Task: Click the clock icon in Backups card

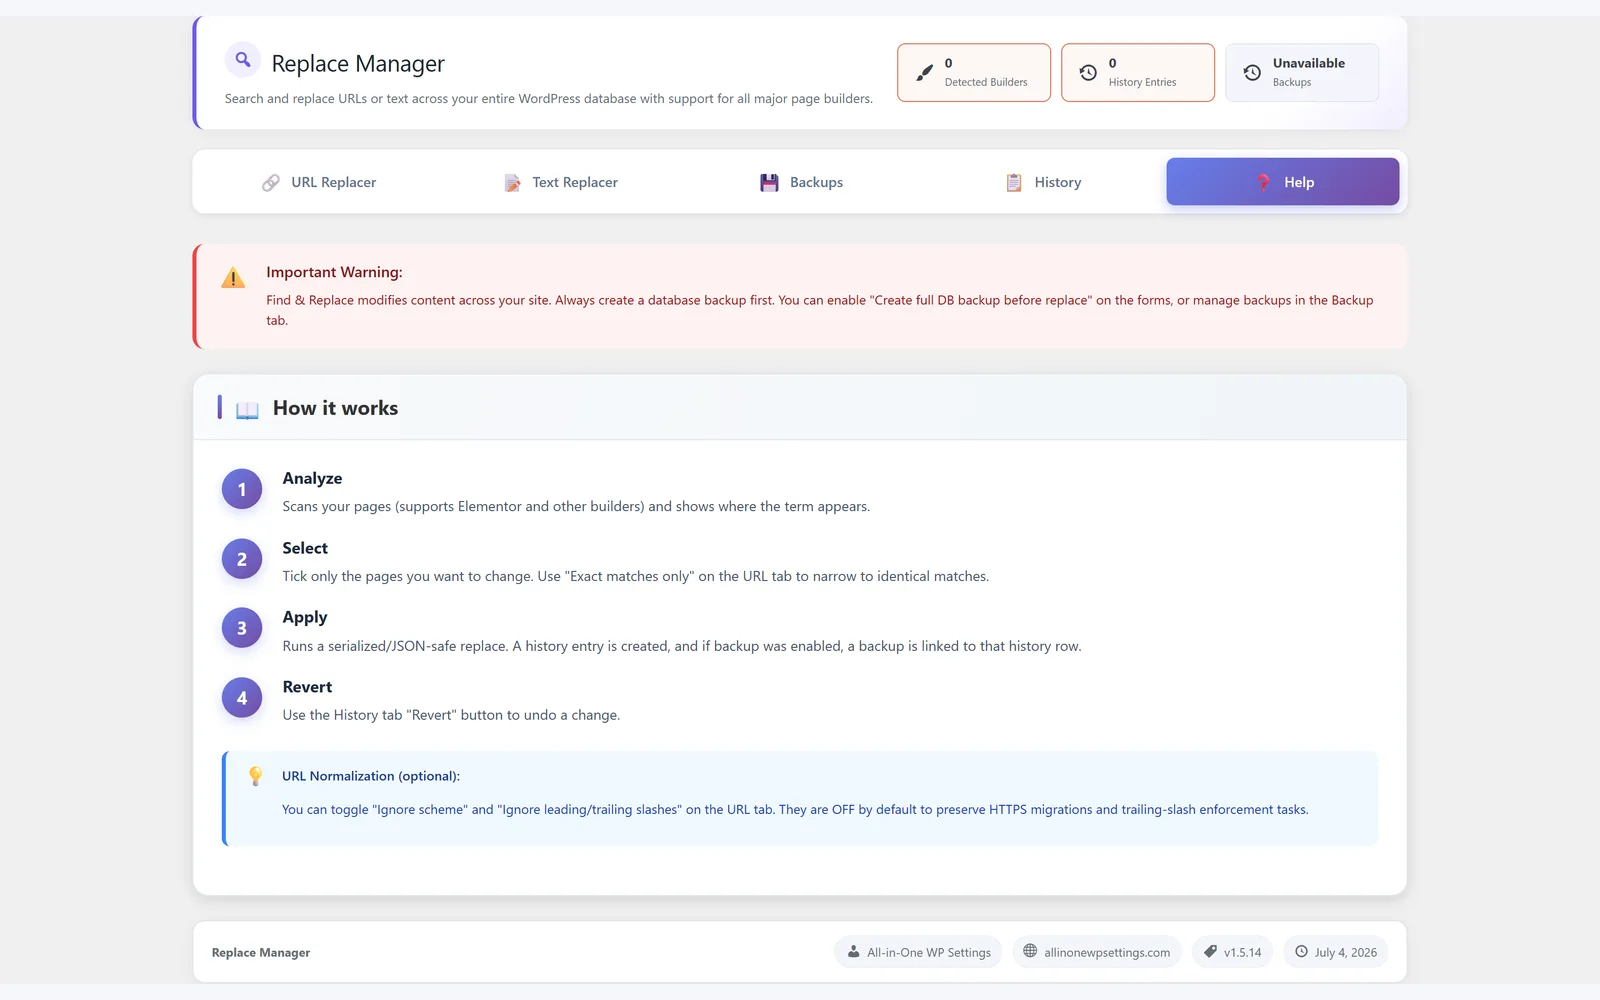Action: (1252, 72)
